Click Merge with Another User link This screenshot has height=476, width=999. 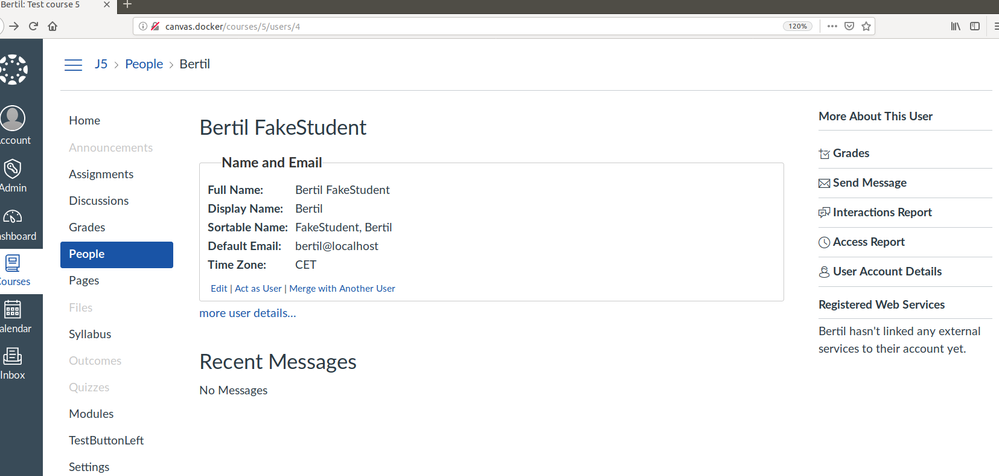pos(342,289)
